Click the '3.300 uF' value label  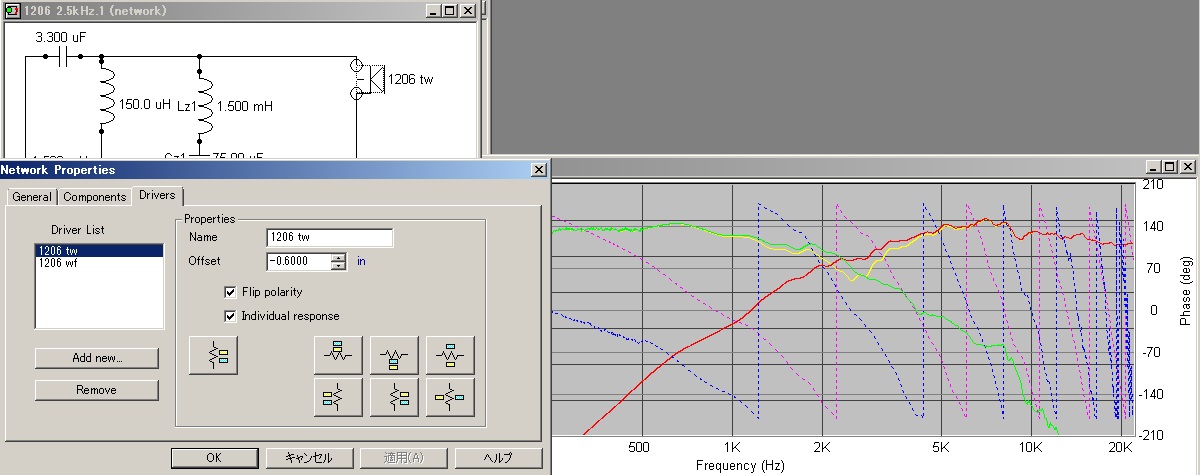(x=60, y=37)
